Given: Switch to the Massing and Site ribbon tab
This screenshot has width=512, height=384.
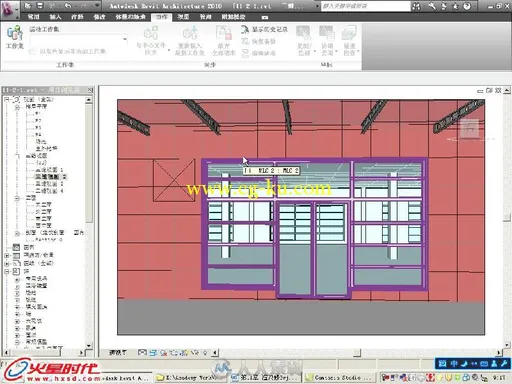Looking at the screenshot, I should click(x=130, y=17).
